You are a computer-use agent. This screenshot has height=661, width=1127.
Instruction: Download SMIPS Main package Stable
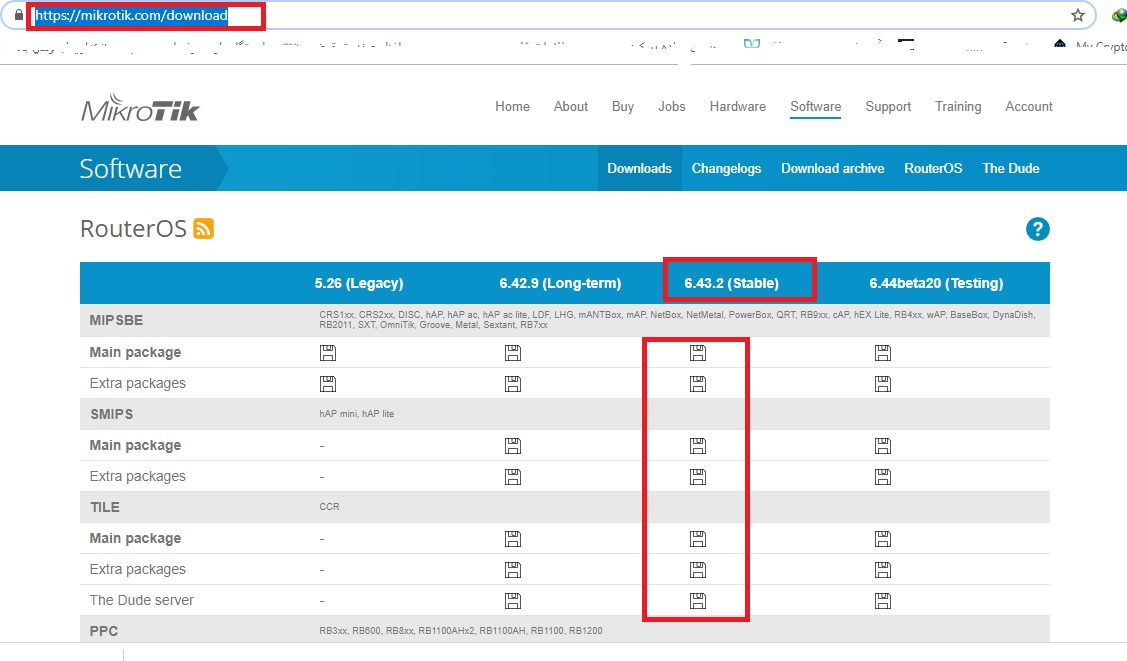698,446
